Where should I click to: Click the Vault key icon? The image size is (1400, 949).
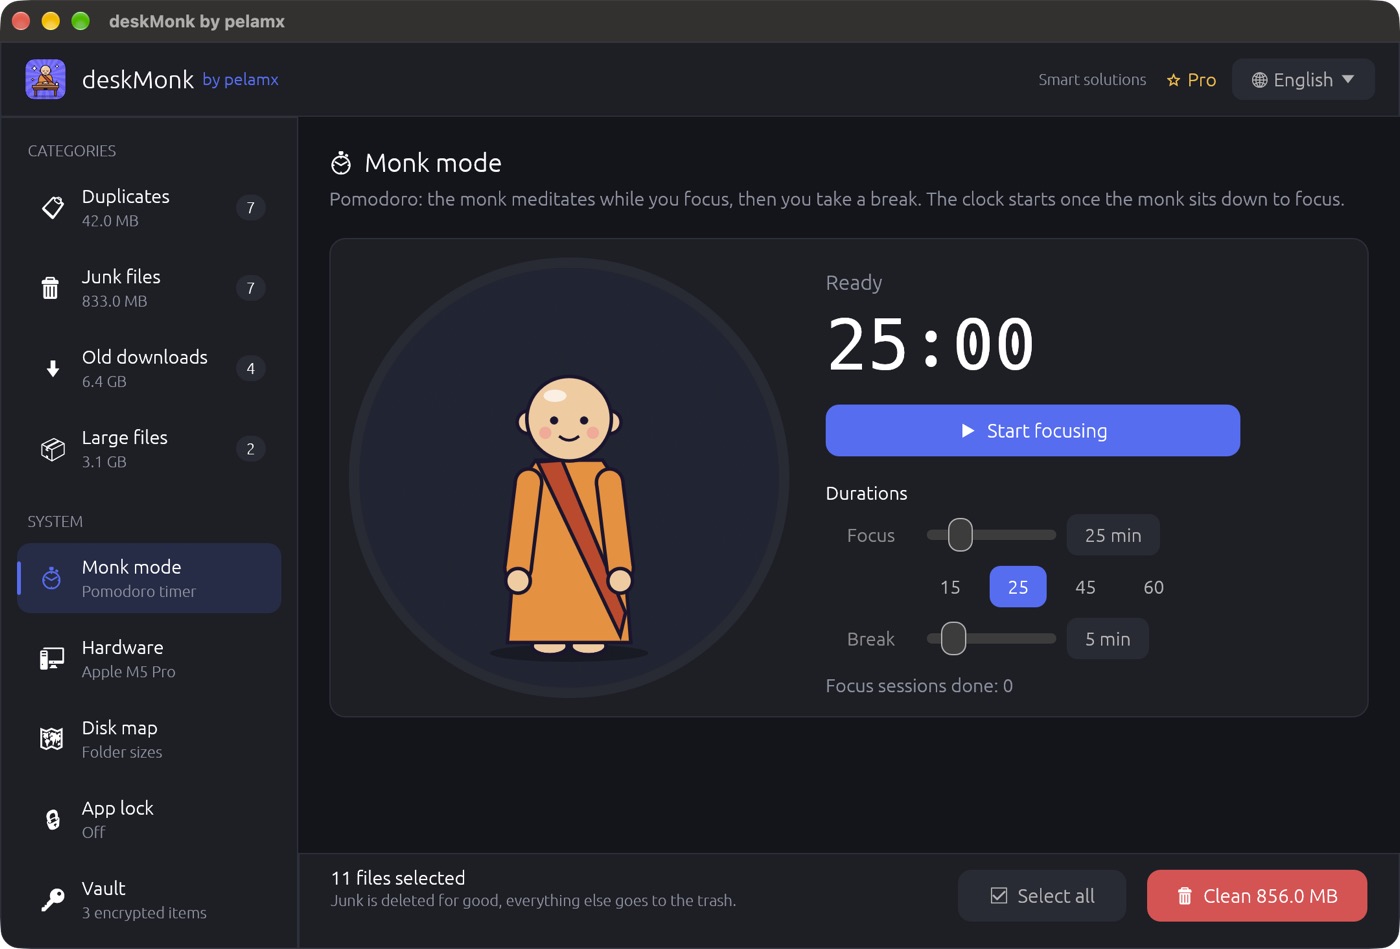[x=52, y=900]
